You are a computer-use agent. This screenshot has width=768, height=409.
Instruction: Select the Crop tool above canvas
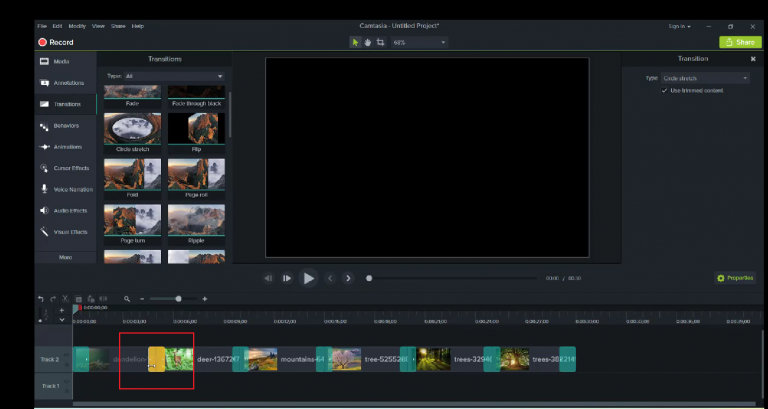pos(381,43)
